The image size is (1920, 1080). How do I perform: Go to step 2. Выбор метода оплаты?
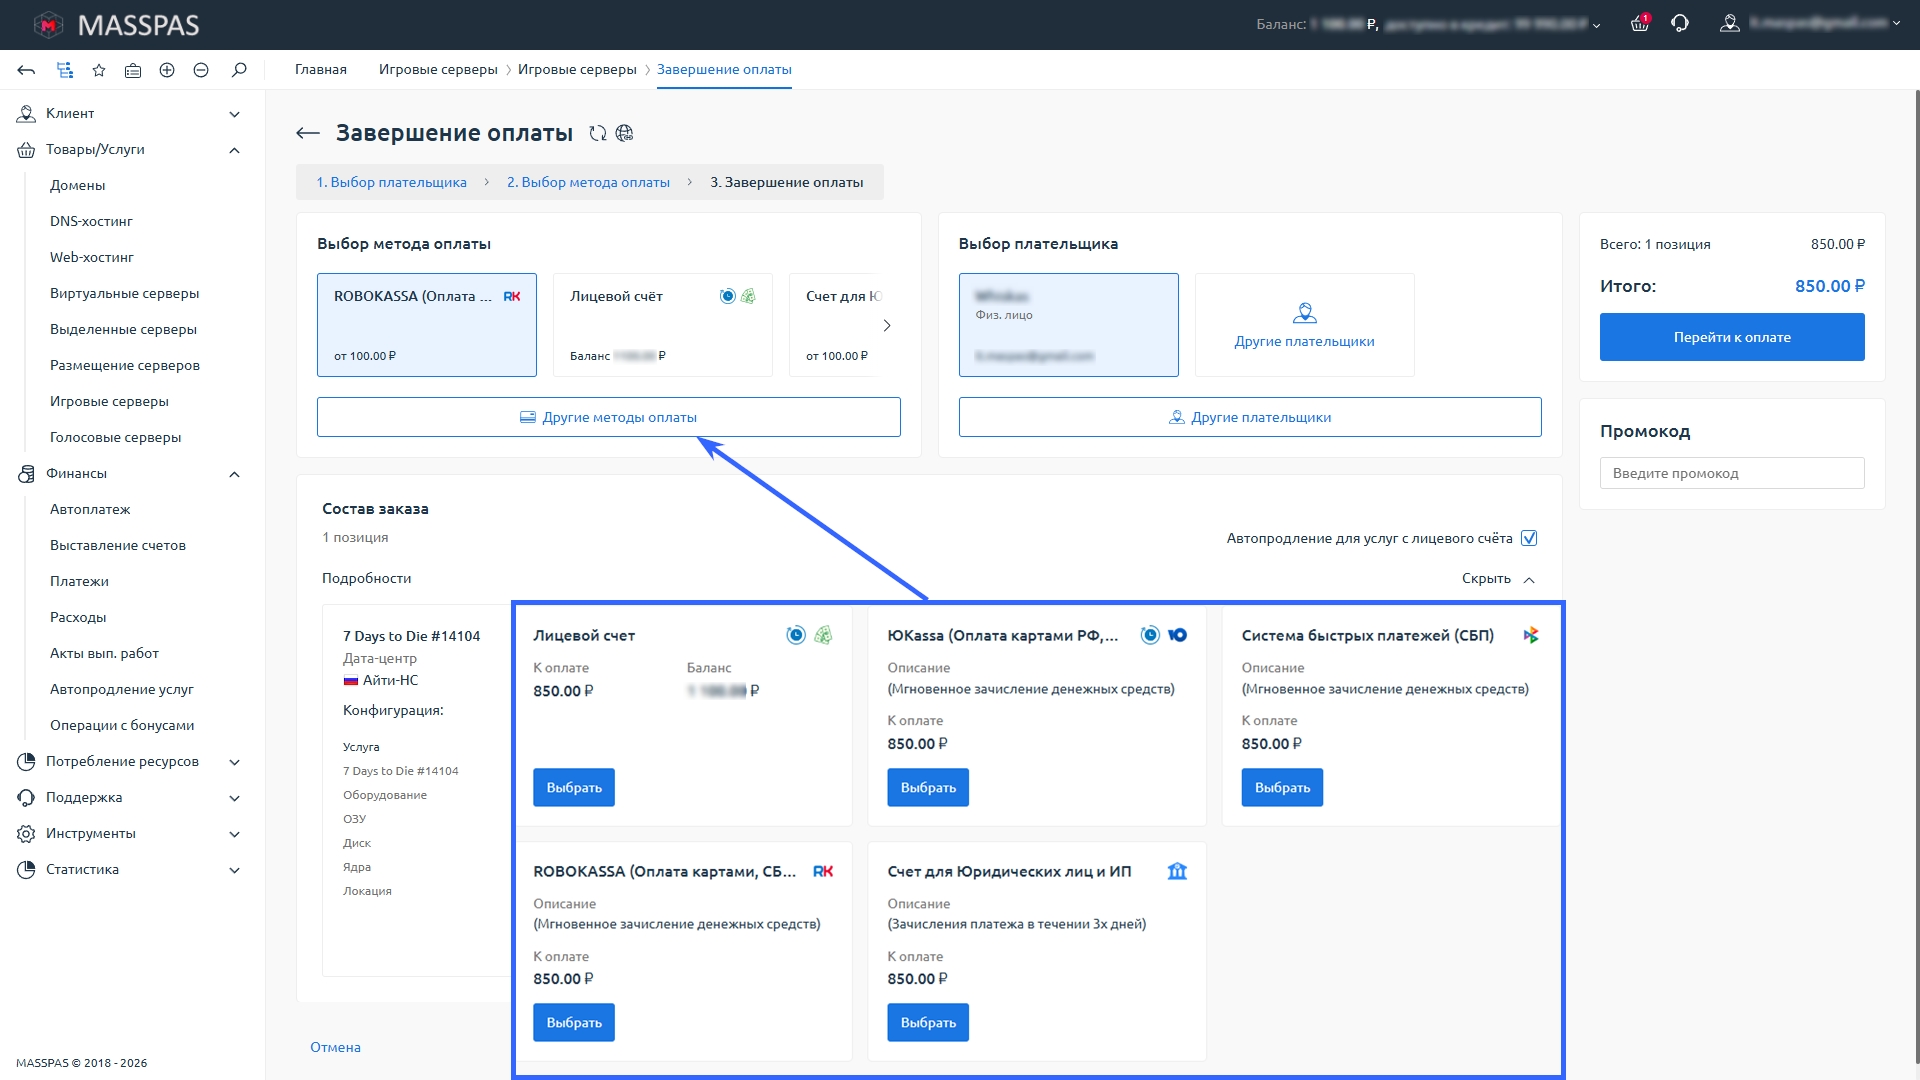[x=588, y=183]
